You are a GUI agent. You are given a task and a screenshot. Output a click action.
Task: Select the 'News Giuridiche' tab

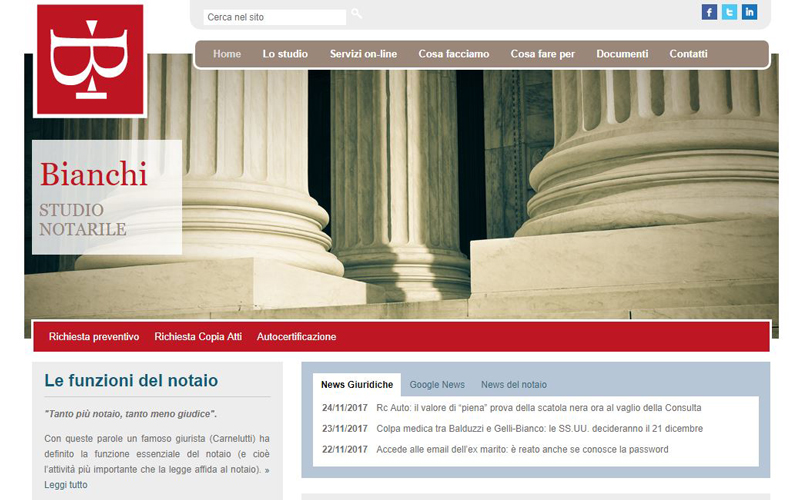click(357, 385)
